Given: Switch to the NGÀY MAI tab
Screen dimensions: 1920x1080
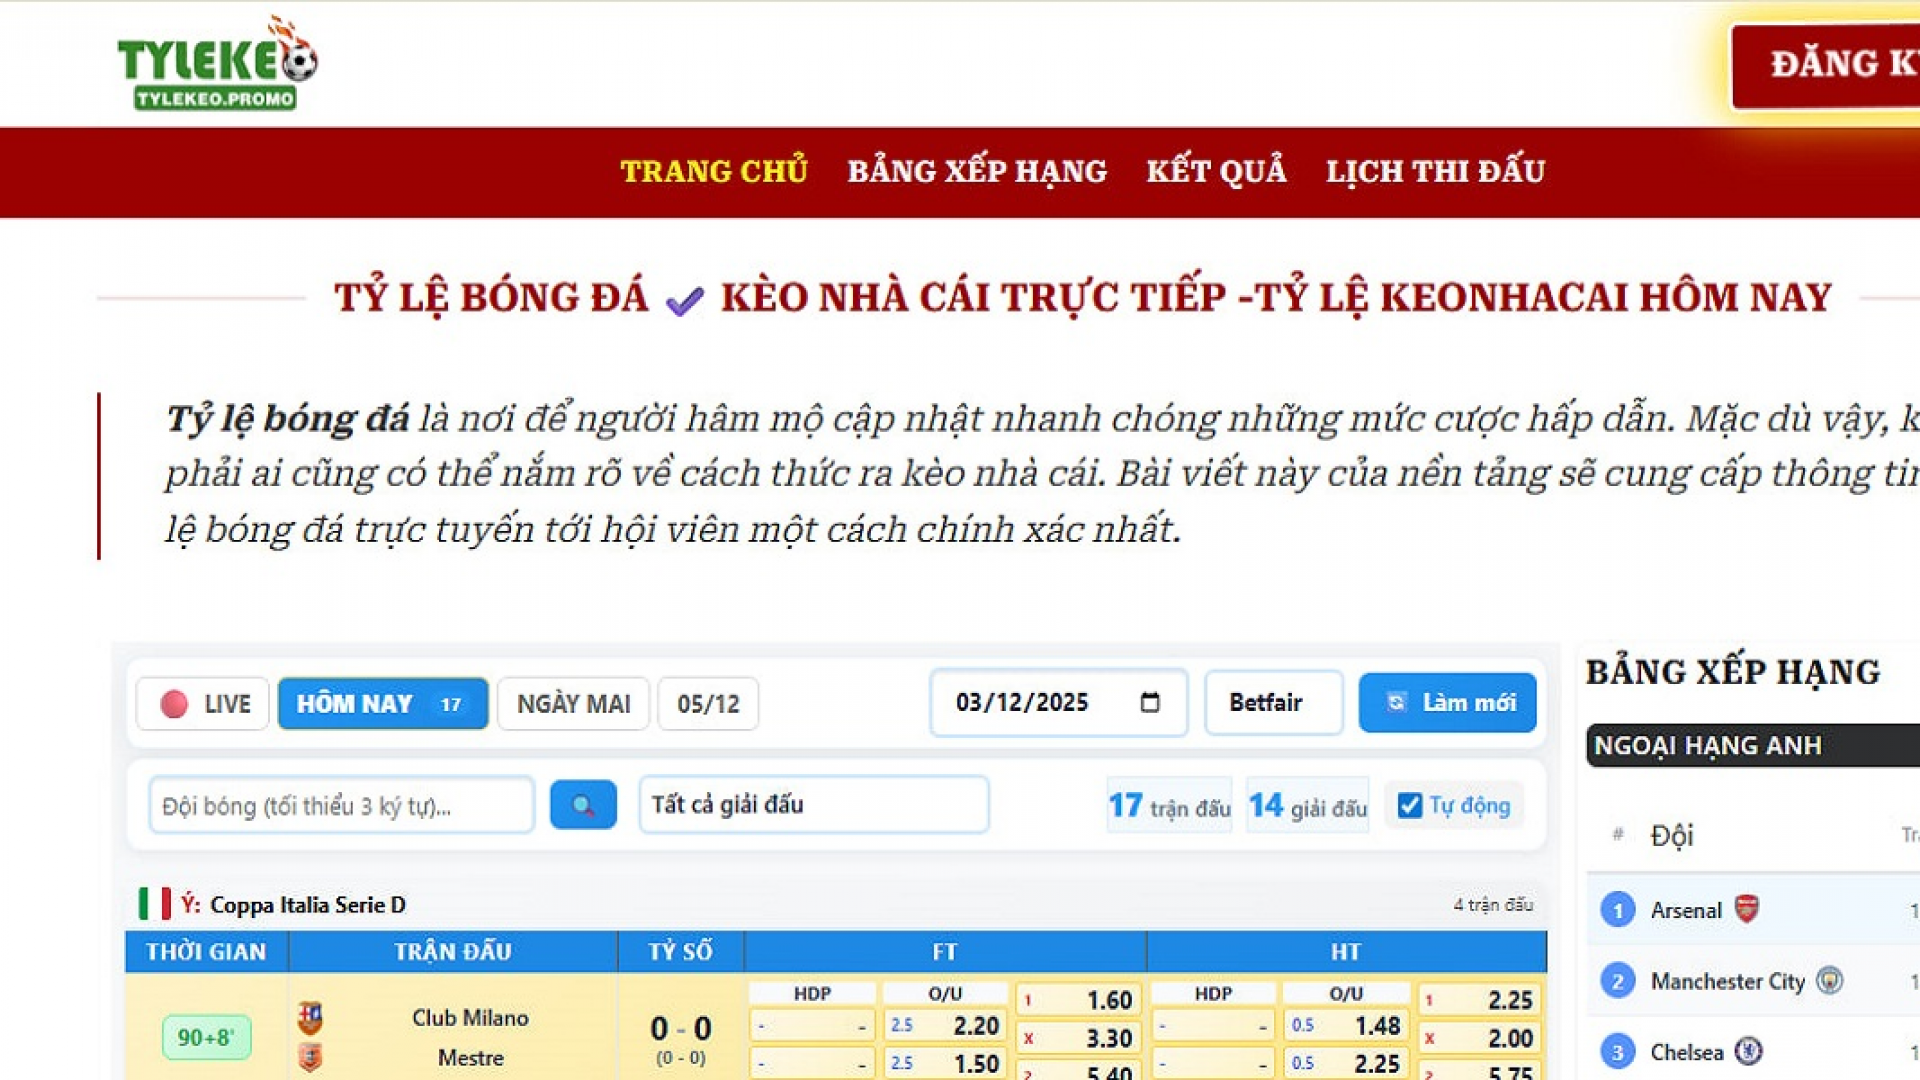Looking at the screenshot, I should coord(573,704).
